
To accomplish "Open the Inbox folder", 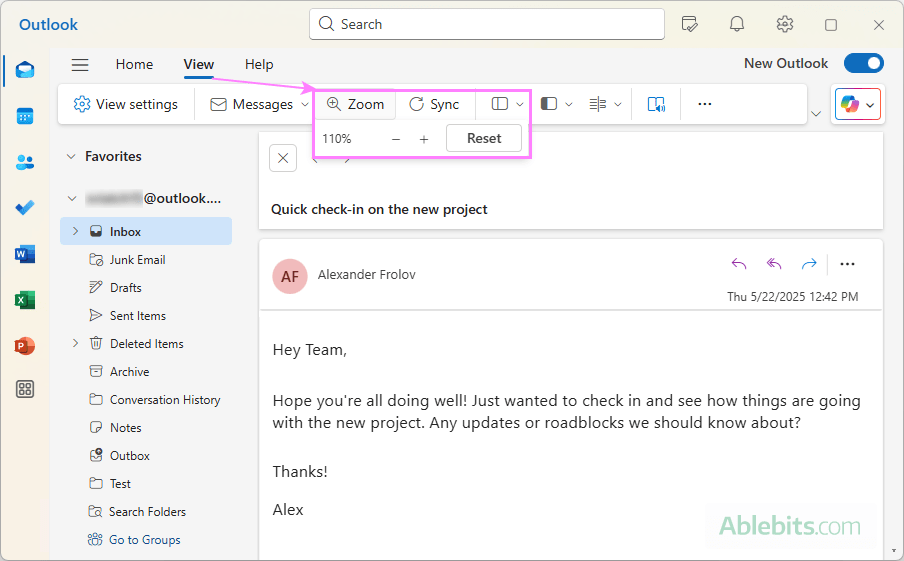I will click(146, 231).
